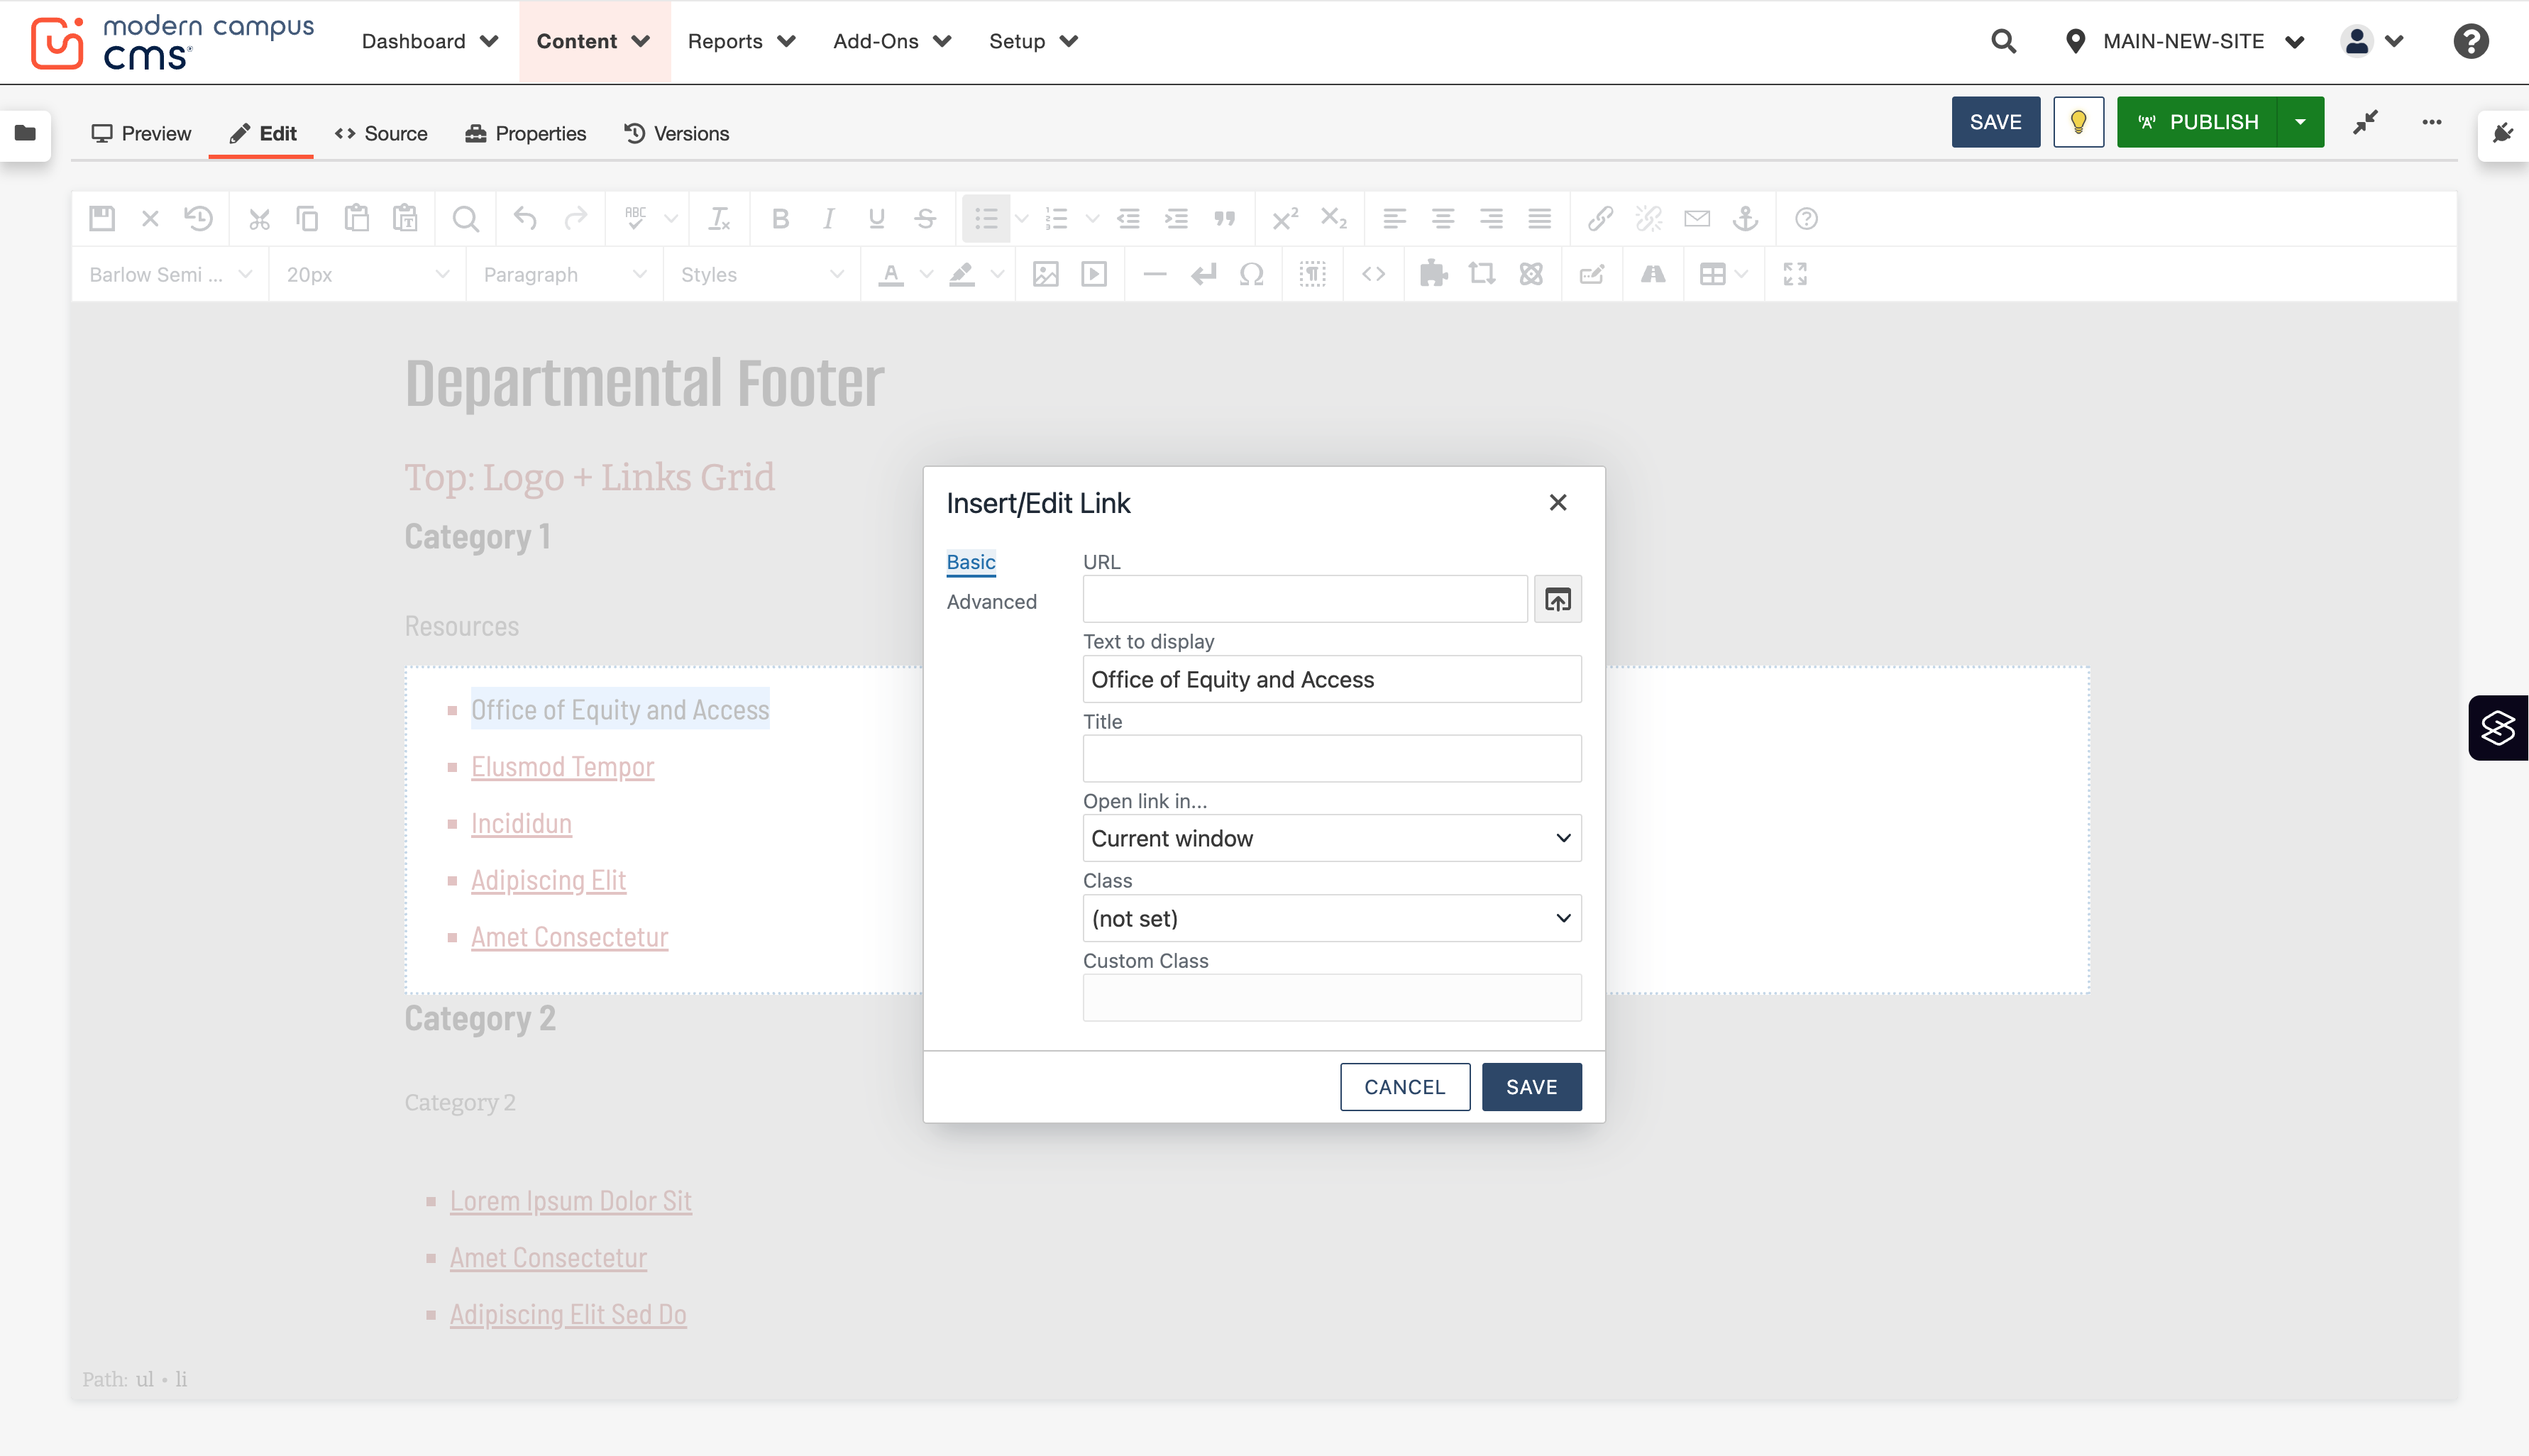The image size is (2529, 1456).
Task: Click the dialog SAVE button
Action: click(1531, 1087)
